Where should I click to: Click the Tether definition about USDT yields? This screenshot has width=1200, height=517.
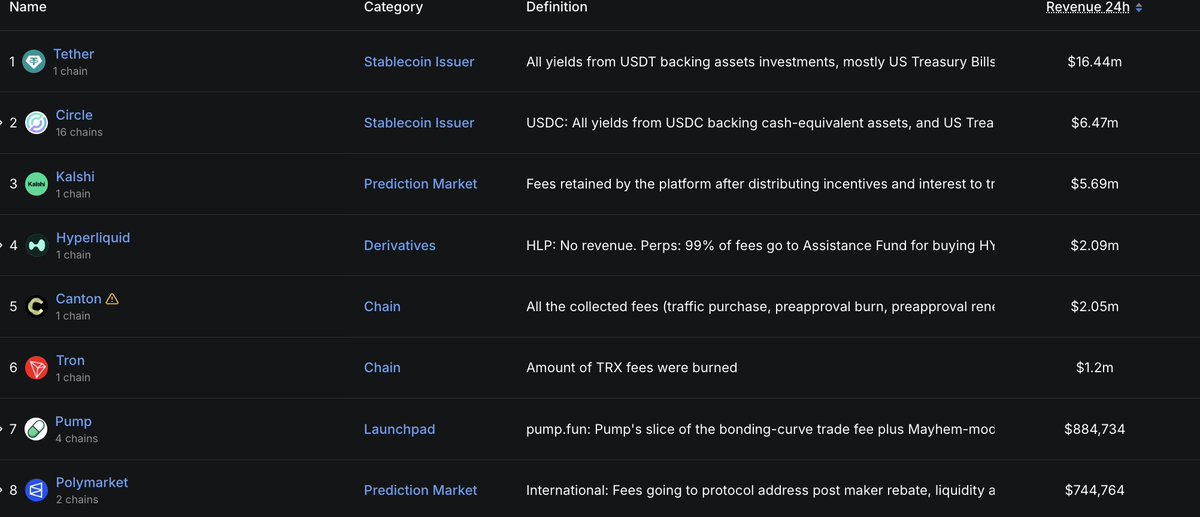coord(760,62)
